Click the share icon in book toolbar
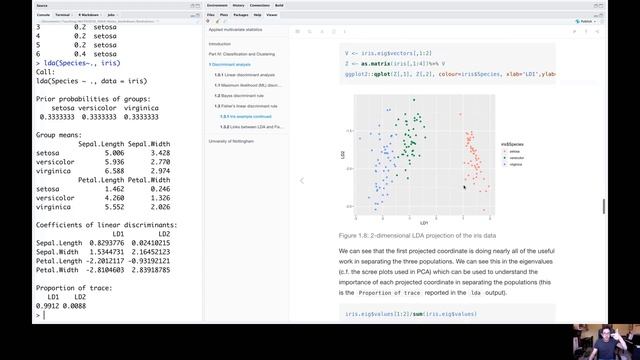 click(x=597, y=31)
